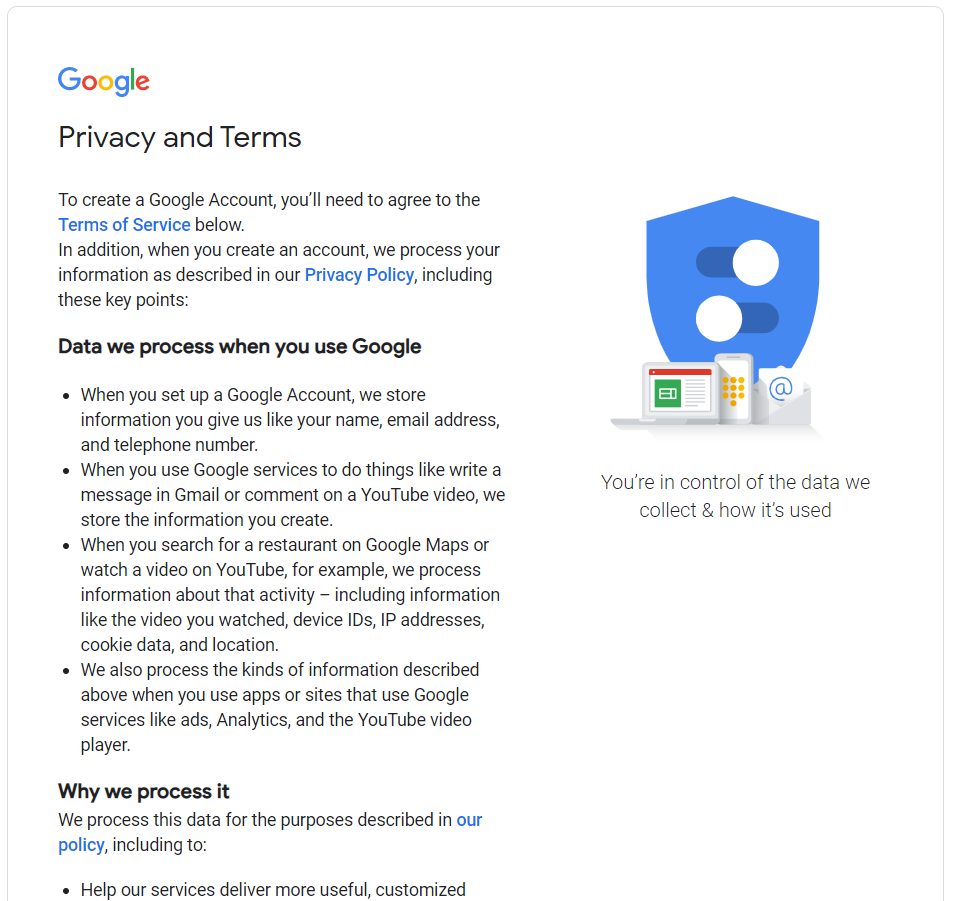Click the "Why we process it" heading
Image resolution: width=956 pixels, height=901 pixels.
[x=143, y=791]
